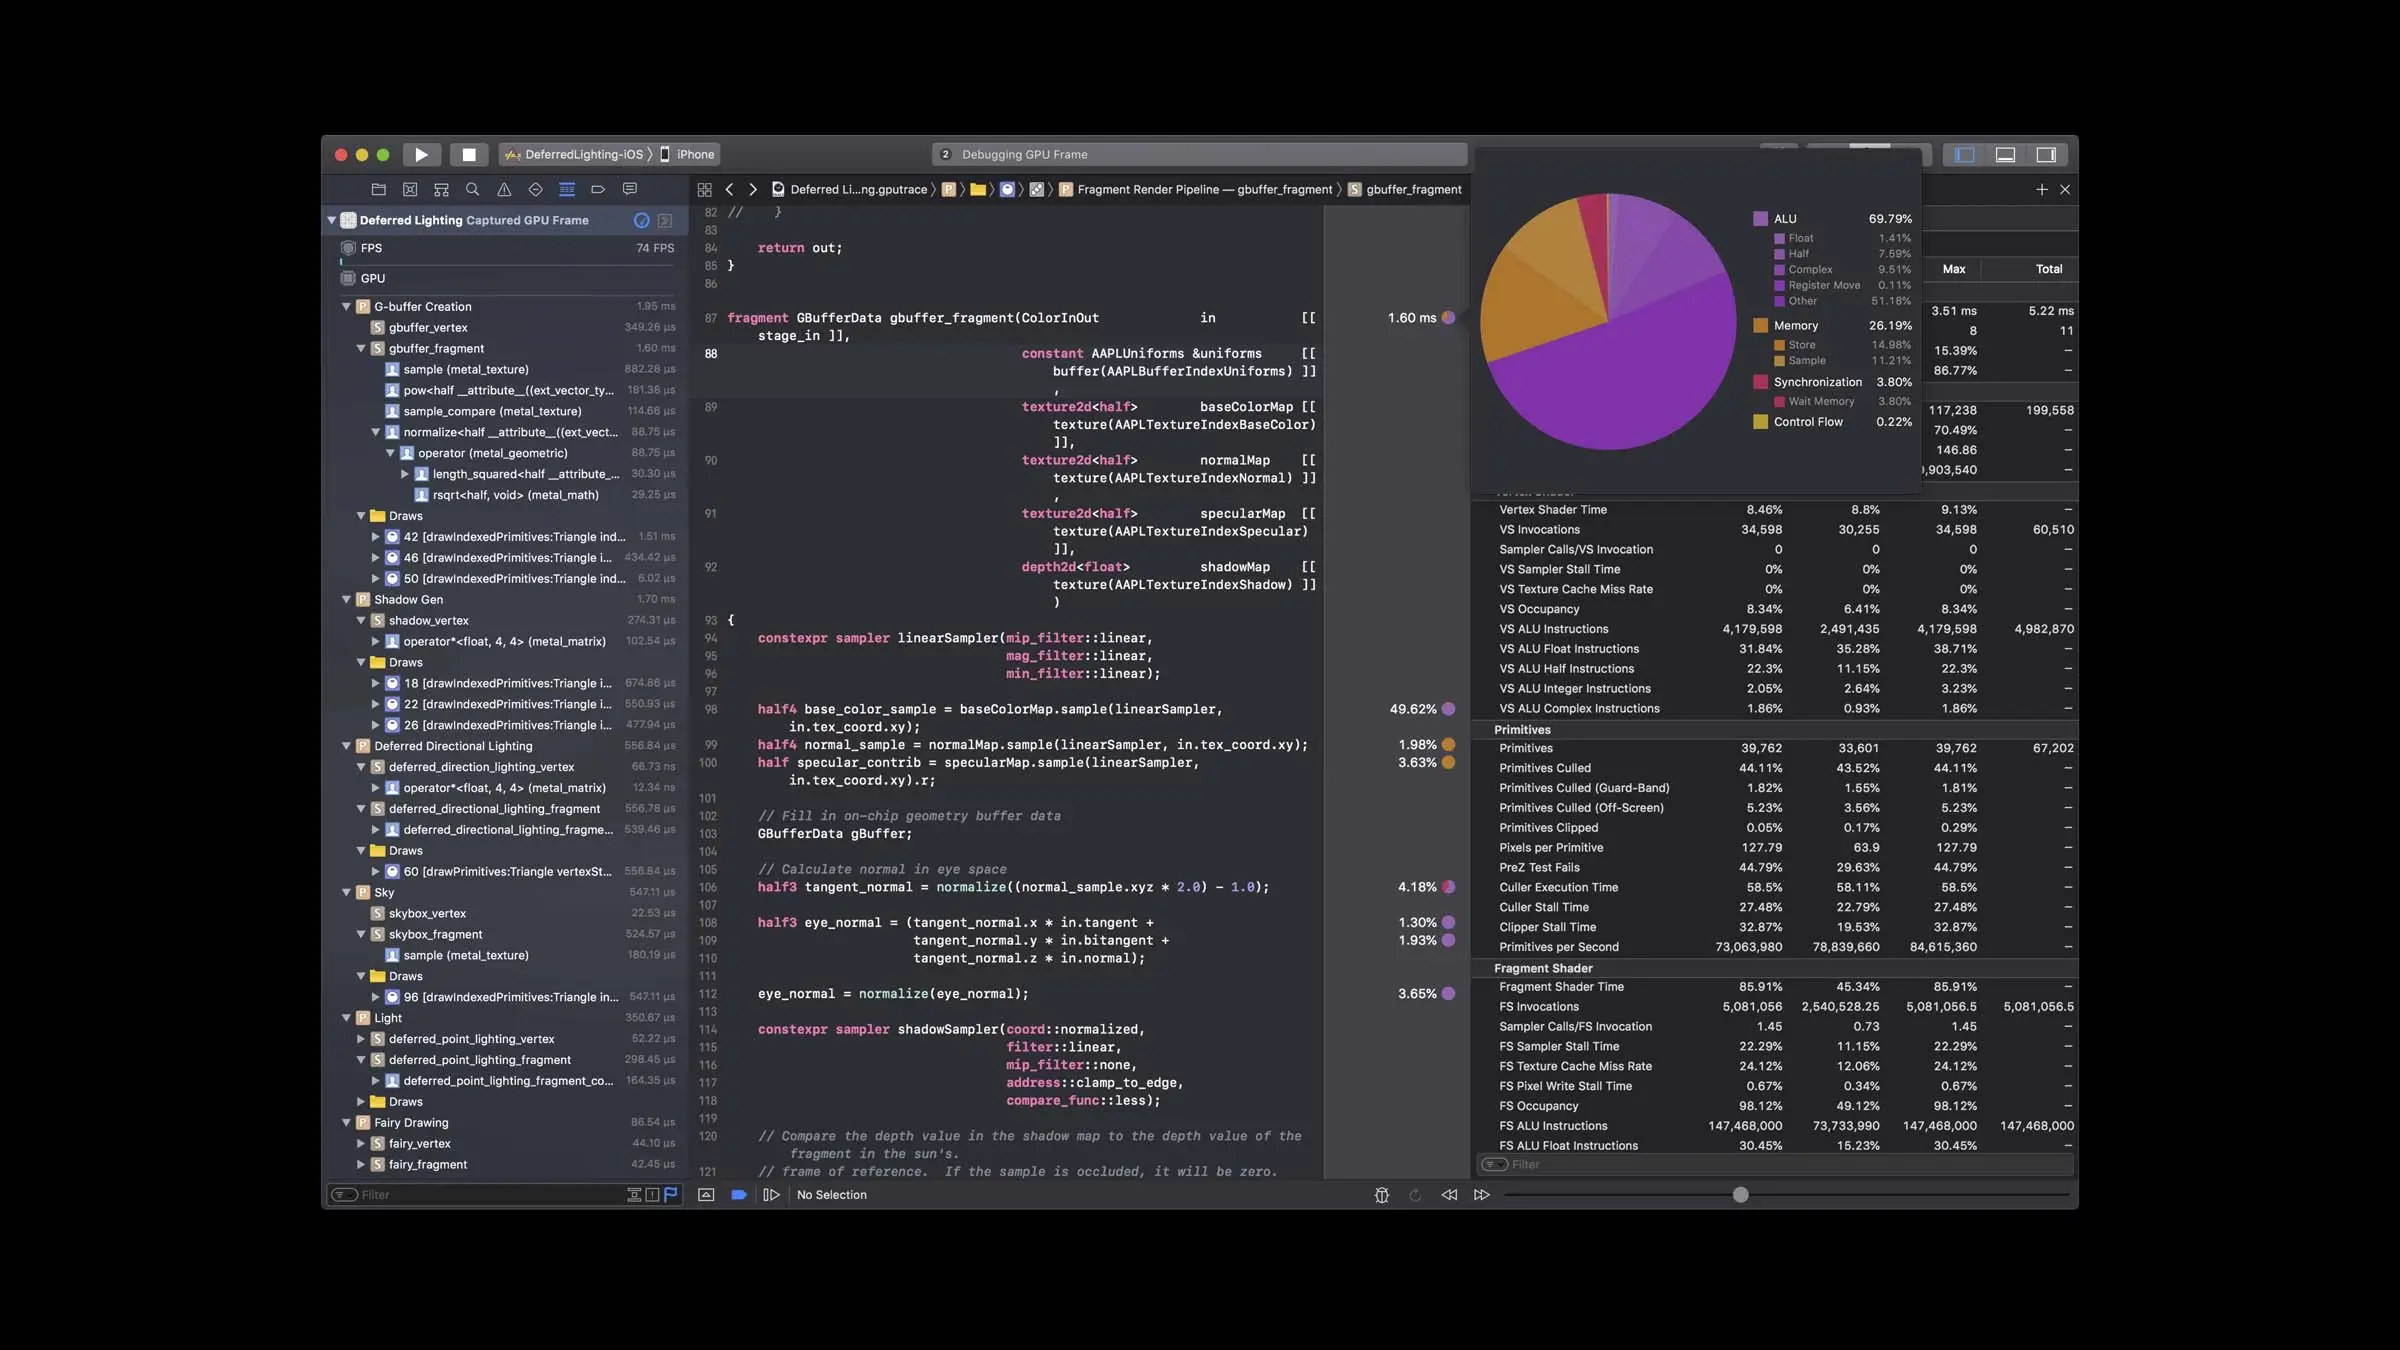This screenshot has height=1350, width=2400.
Task: Select the FPS gauge row
Action: [506, 248]
